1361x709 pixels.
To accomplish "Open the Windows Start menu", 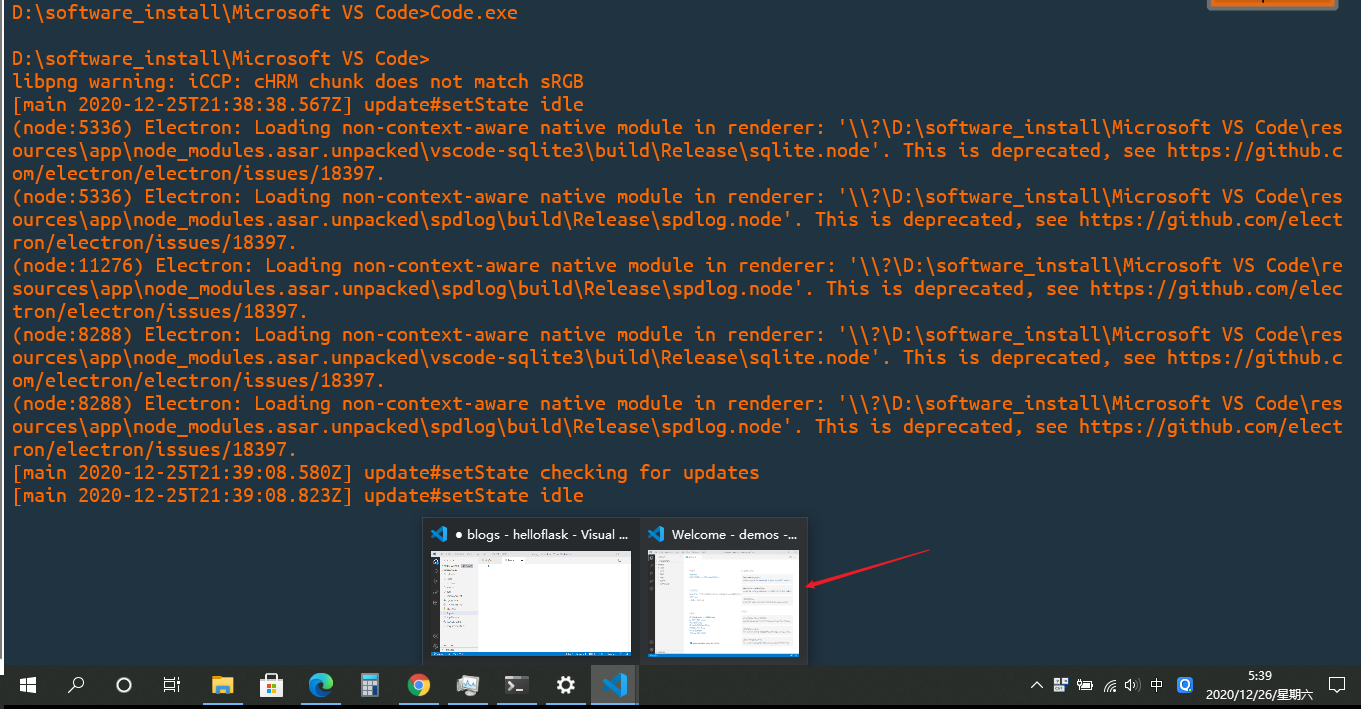I will [x=27, y=685].
